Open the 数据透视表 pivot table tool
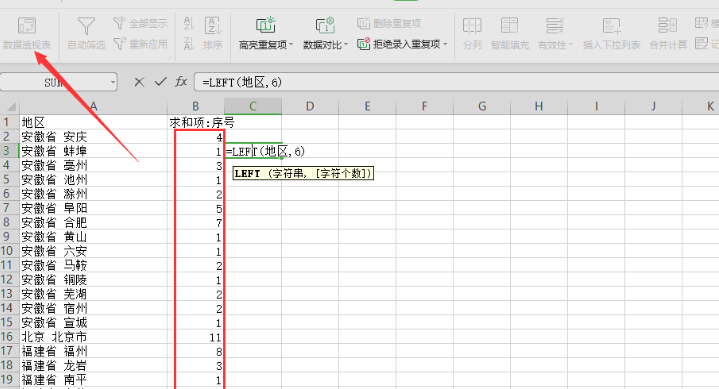The width and height of the screenshot is (719, 389). (x=27, y=33)
